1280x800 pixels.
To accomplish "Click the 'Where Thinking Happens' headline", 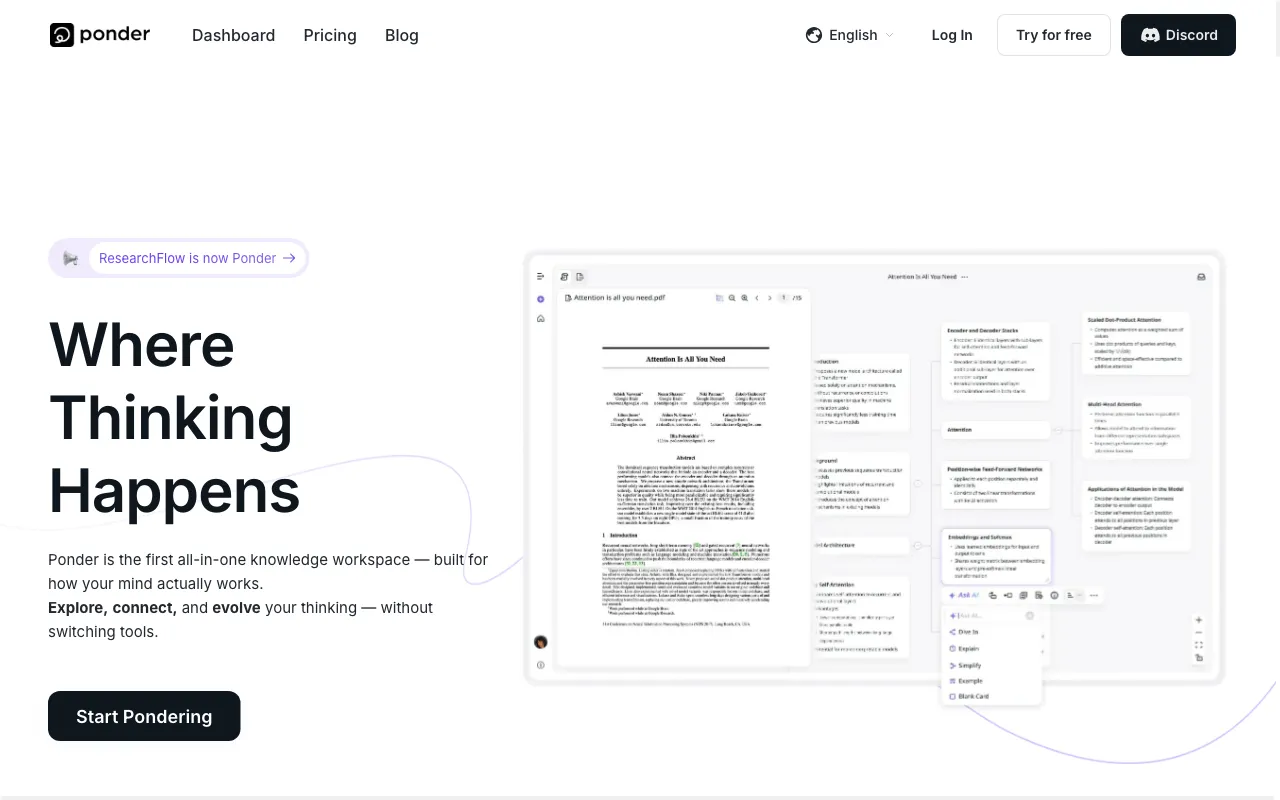I will pos(175,418).
